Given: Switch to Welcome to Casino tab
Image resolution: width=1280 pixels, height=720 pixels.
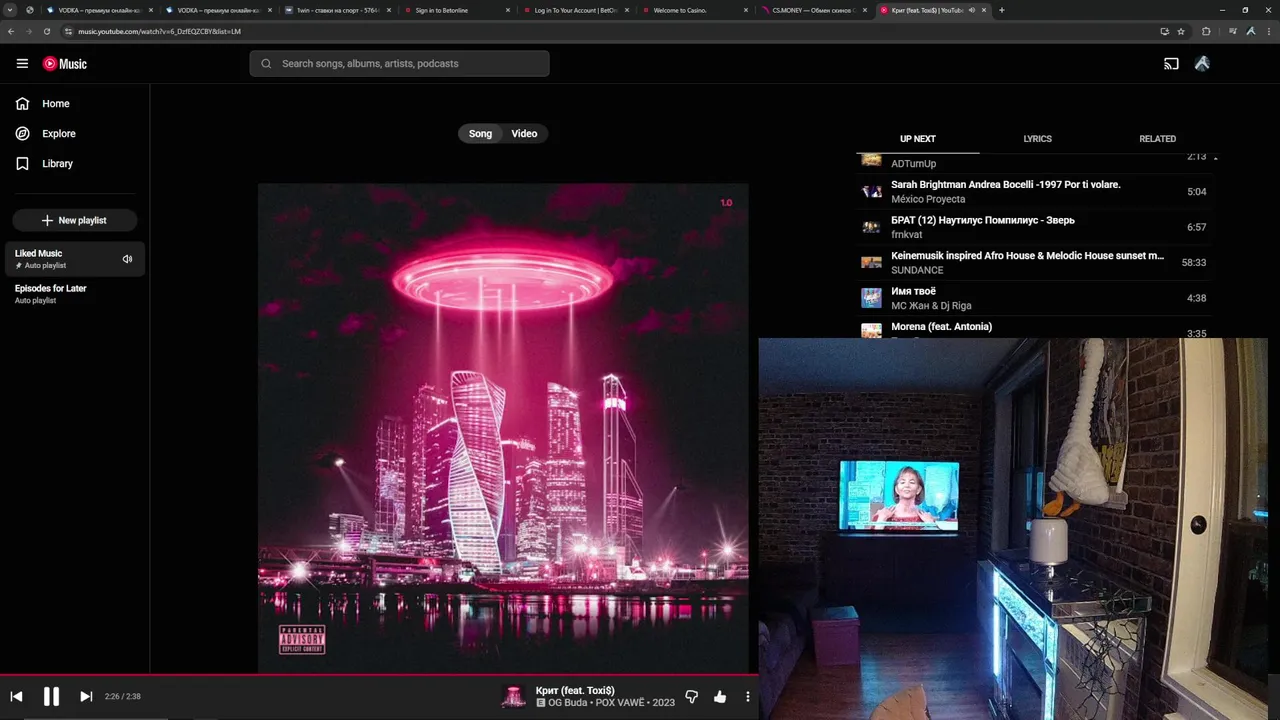Looking at the screenshot, I should (x=693, y=10).
